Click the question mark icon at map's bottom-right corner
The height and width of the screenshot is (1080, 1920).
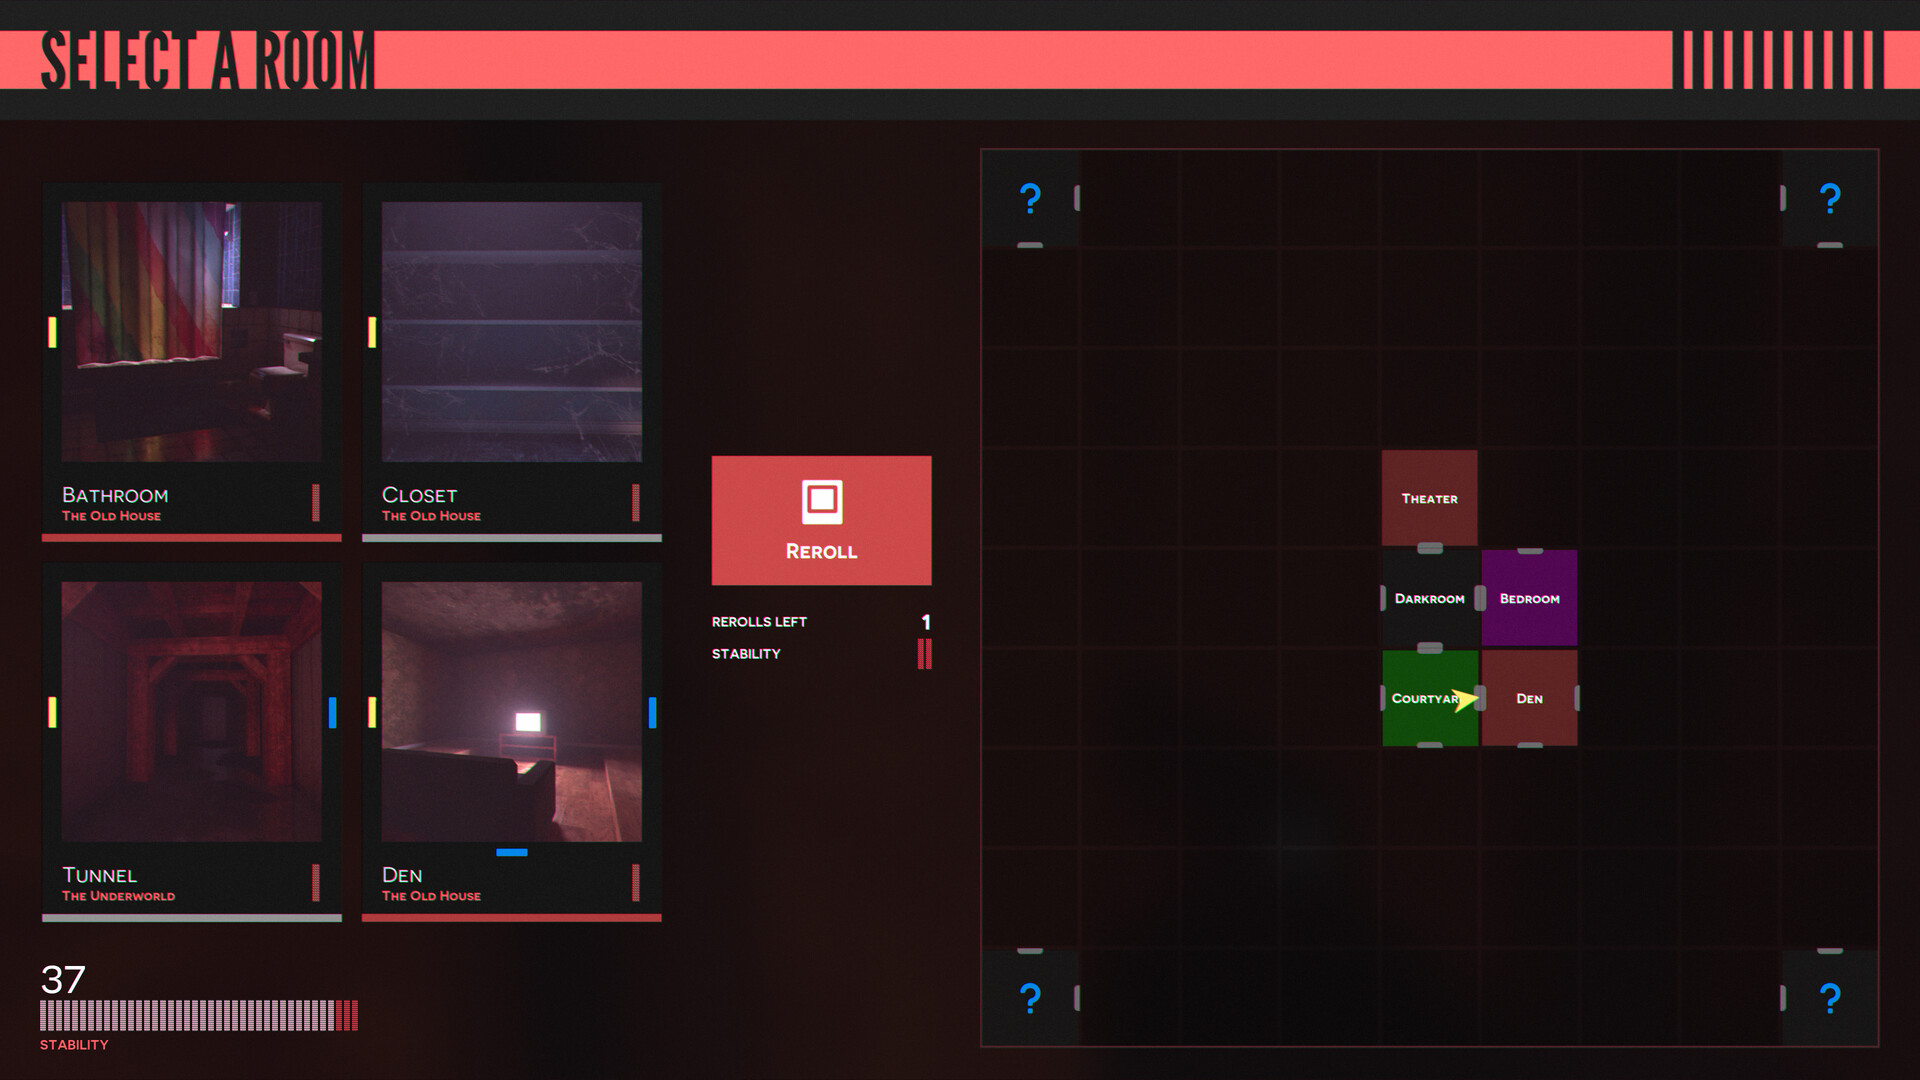1830,997
